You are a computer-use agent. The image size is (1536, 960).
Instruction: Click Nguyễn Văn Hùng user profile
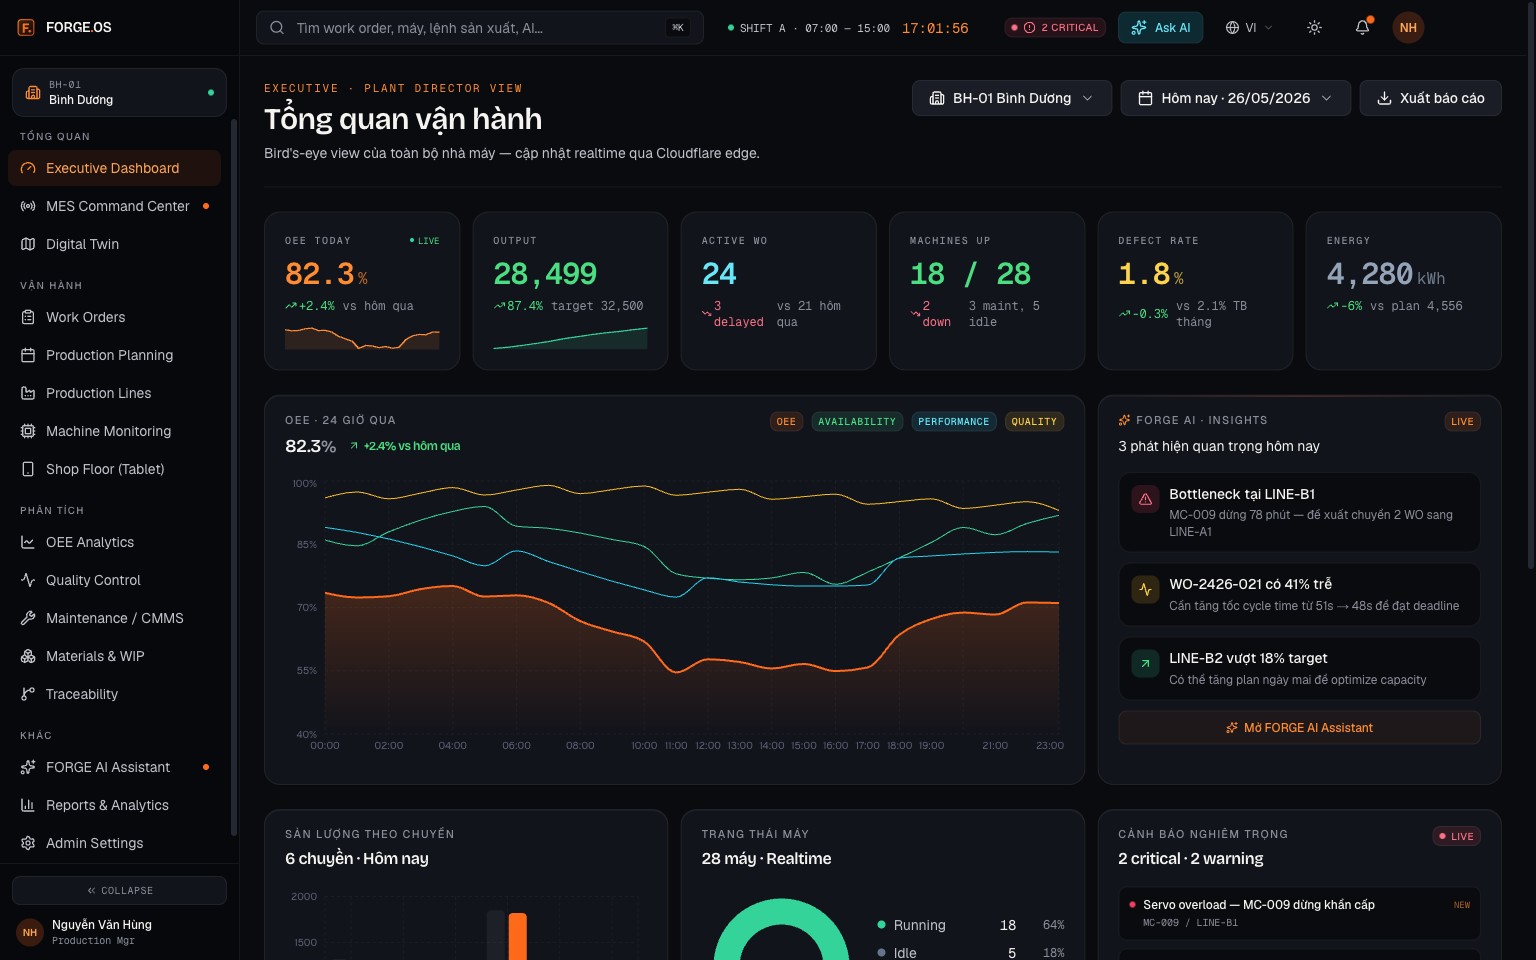tap(119, 932)
